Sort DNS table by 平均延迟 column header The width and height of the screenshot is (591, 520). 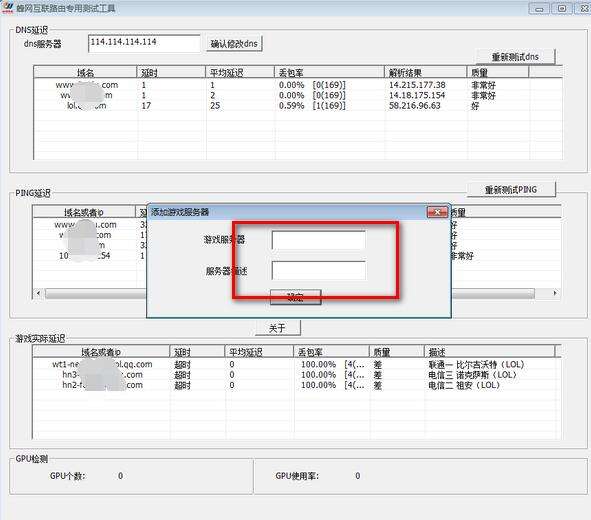240,72
